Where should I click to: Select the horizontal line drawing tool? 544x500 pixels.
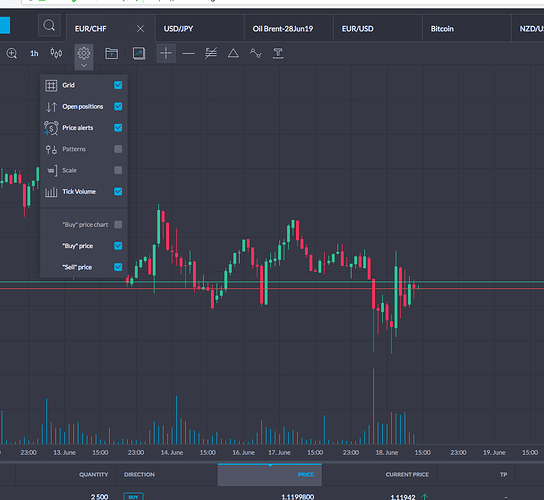click(x=188, y=53)
